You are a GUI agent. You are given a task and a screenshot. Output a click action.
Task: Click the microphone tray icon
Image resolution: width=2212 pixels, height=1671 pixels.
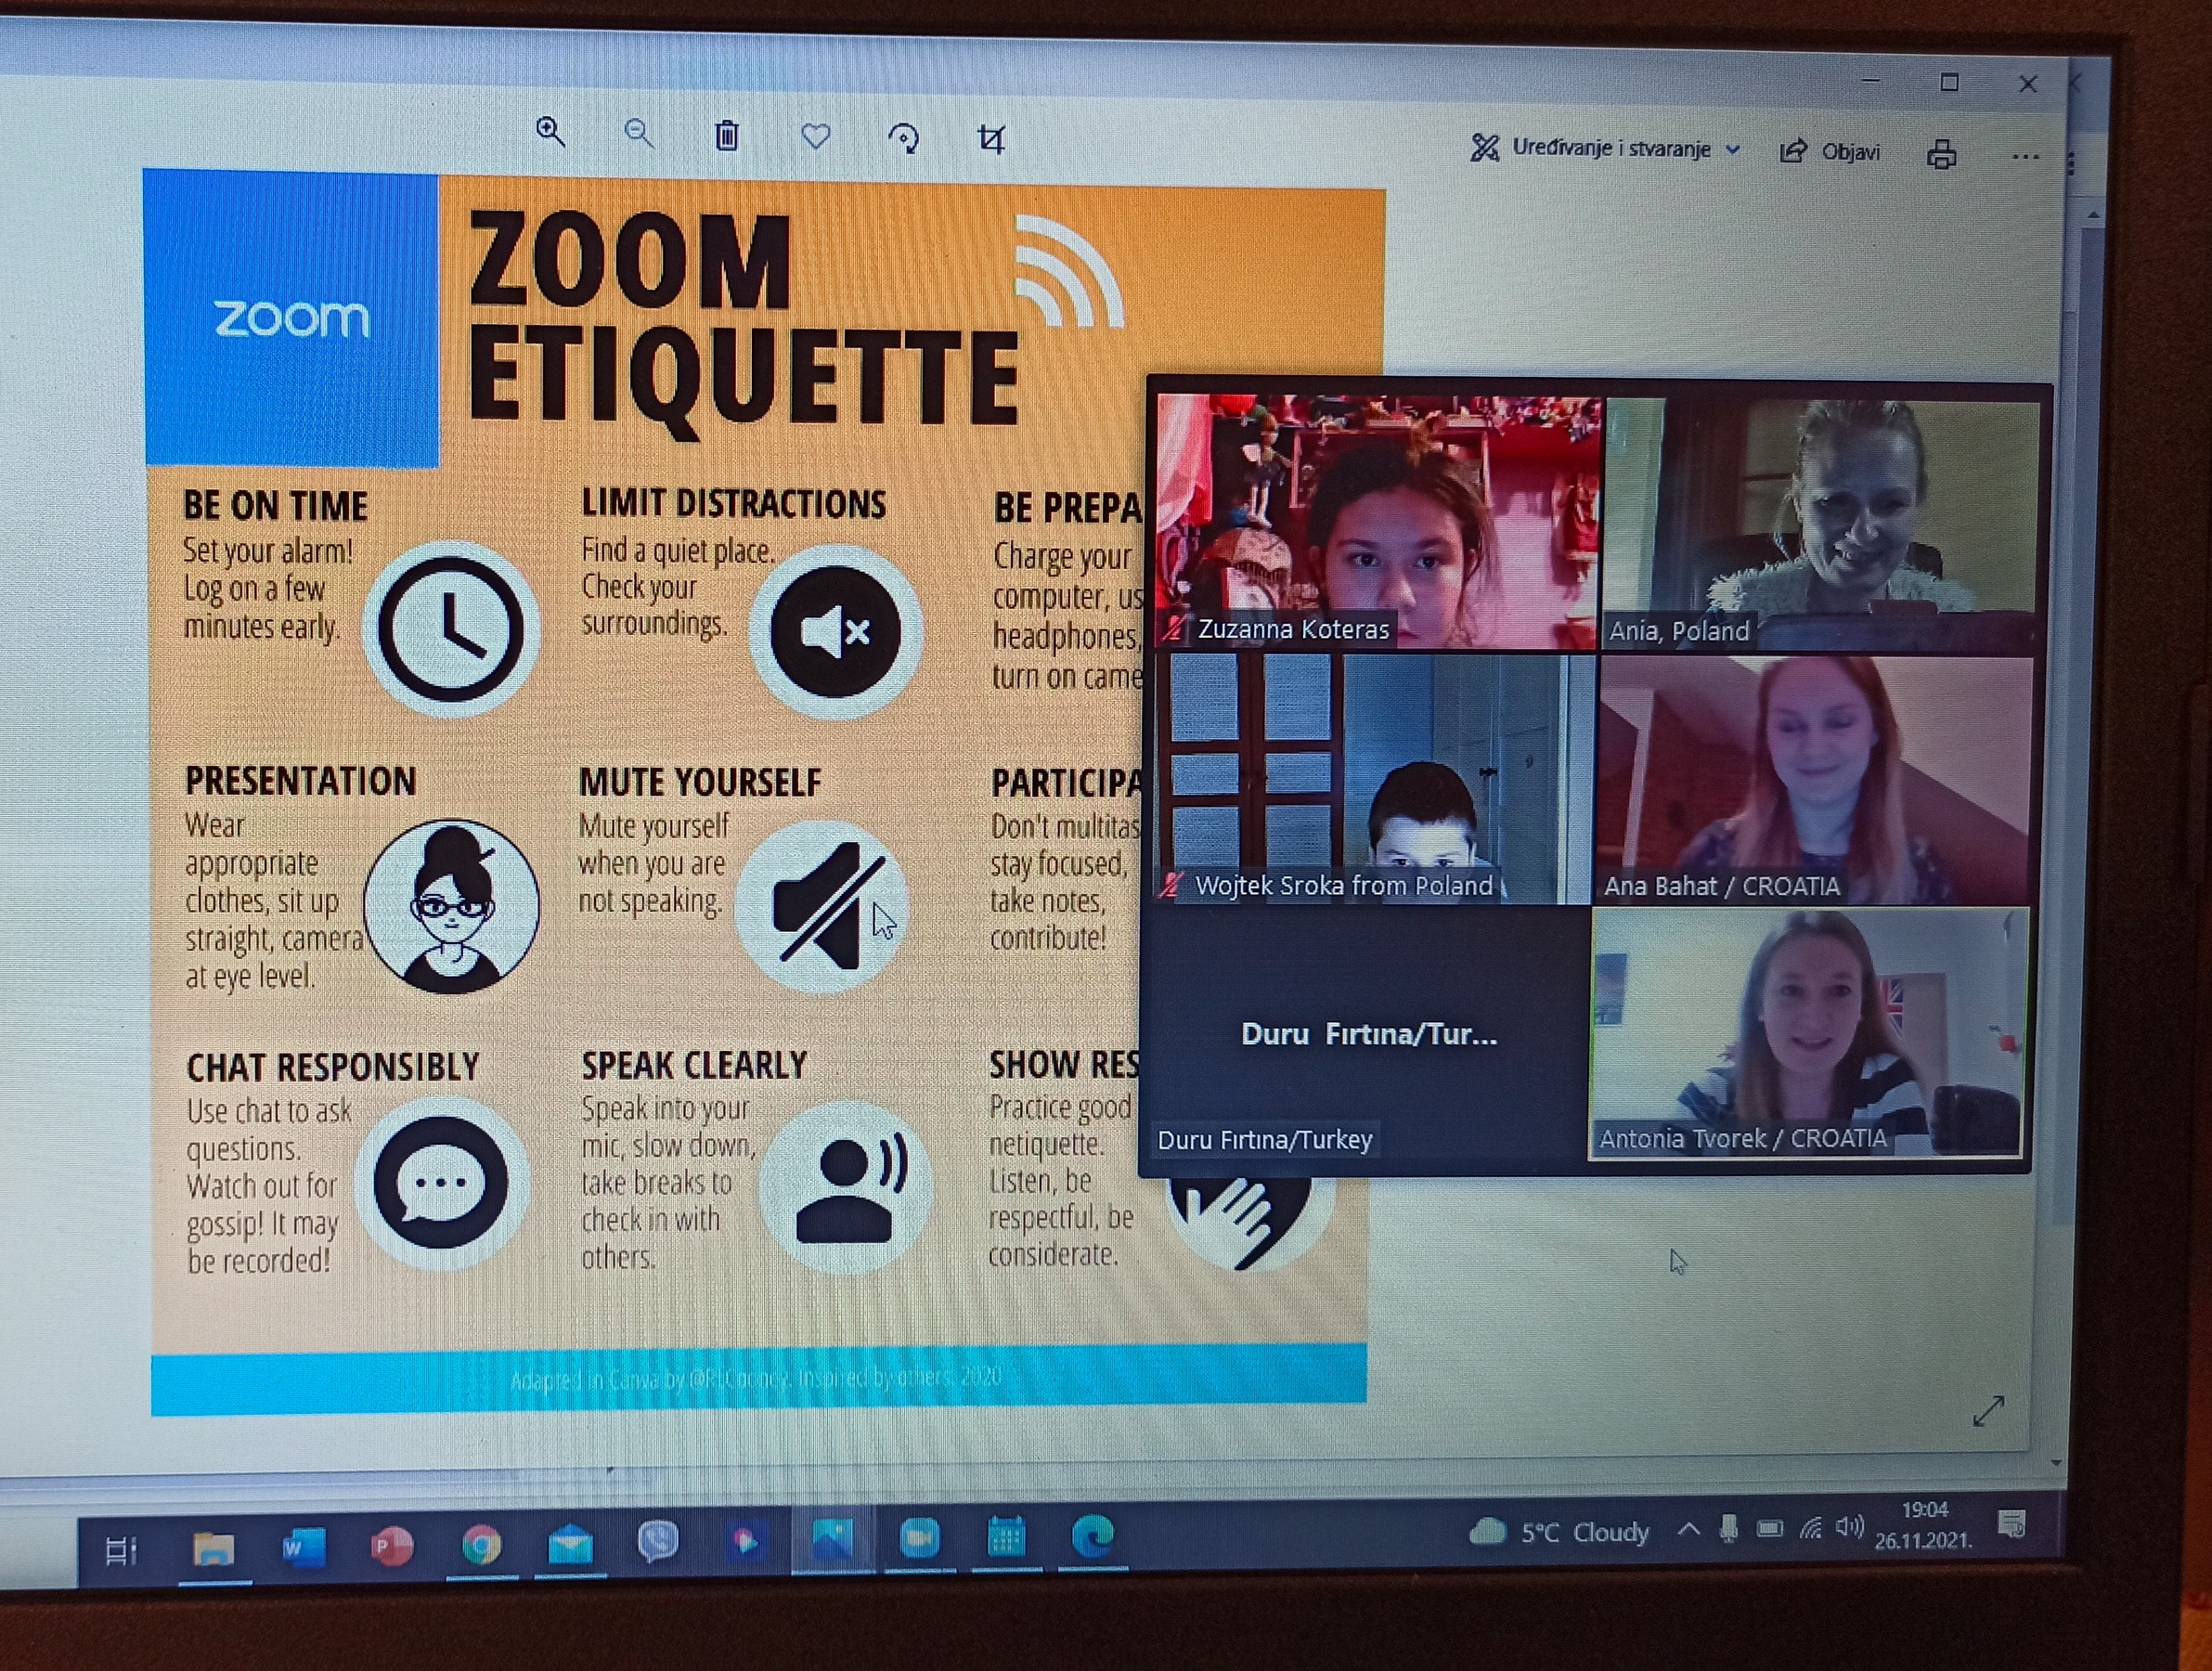coord(1729,1528)
